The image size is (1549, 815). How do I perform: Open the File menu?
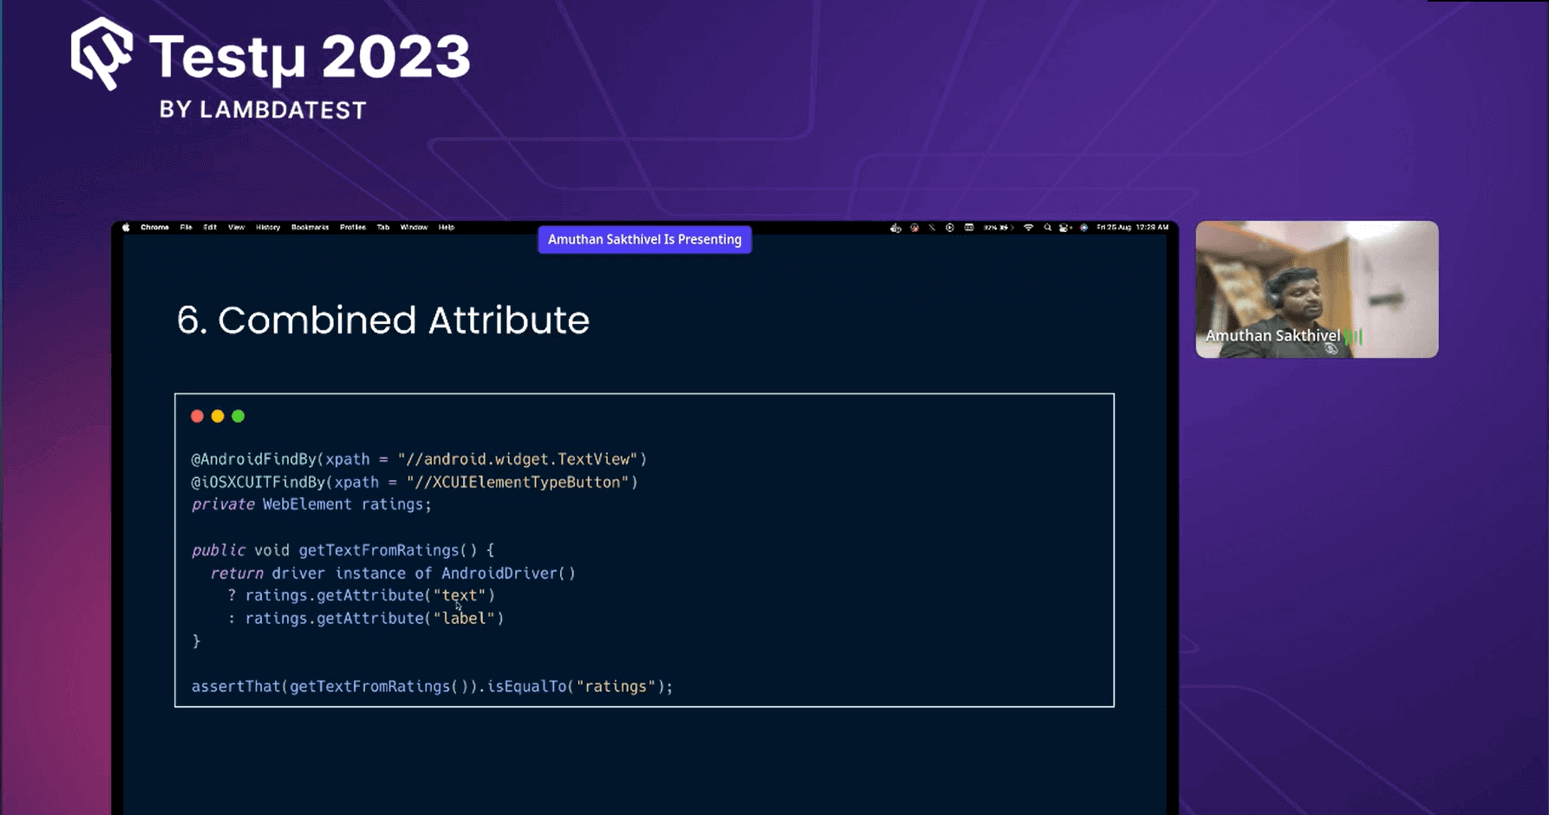click(x=186, y=228)
